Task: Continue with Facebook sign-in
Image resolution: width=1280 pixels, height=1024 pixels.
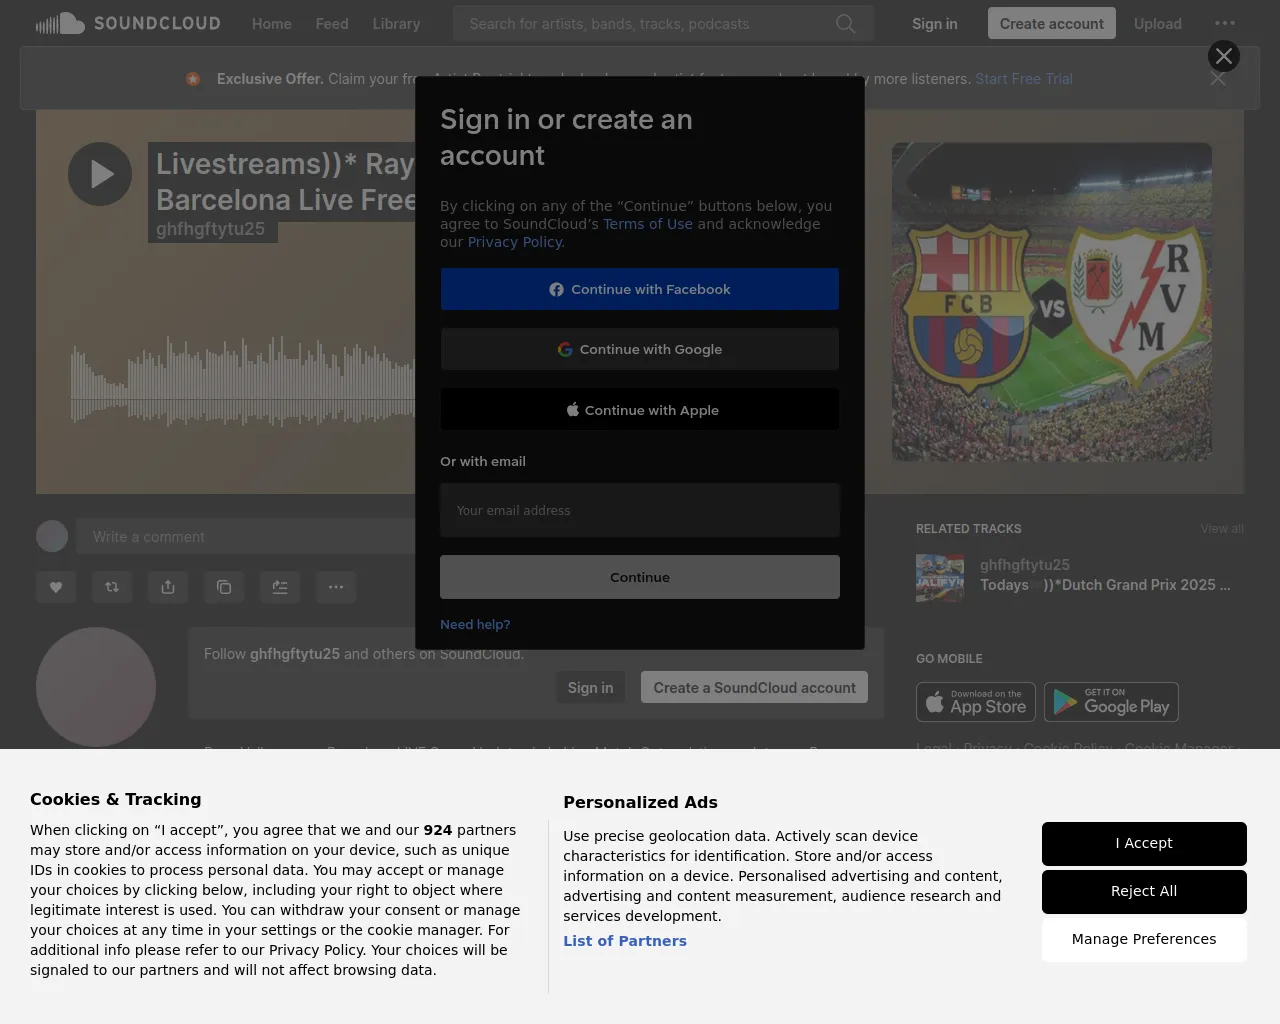Action: click(x=640, y=289)
